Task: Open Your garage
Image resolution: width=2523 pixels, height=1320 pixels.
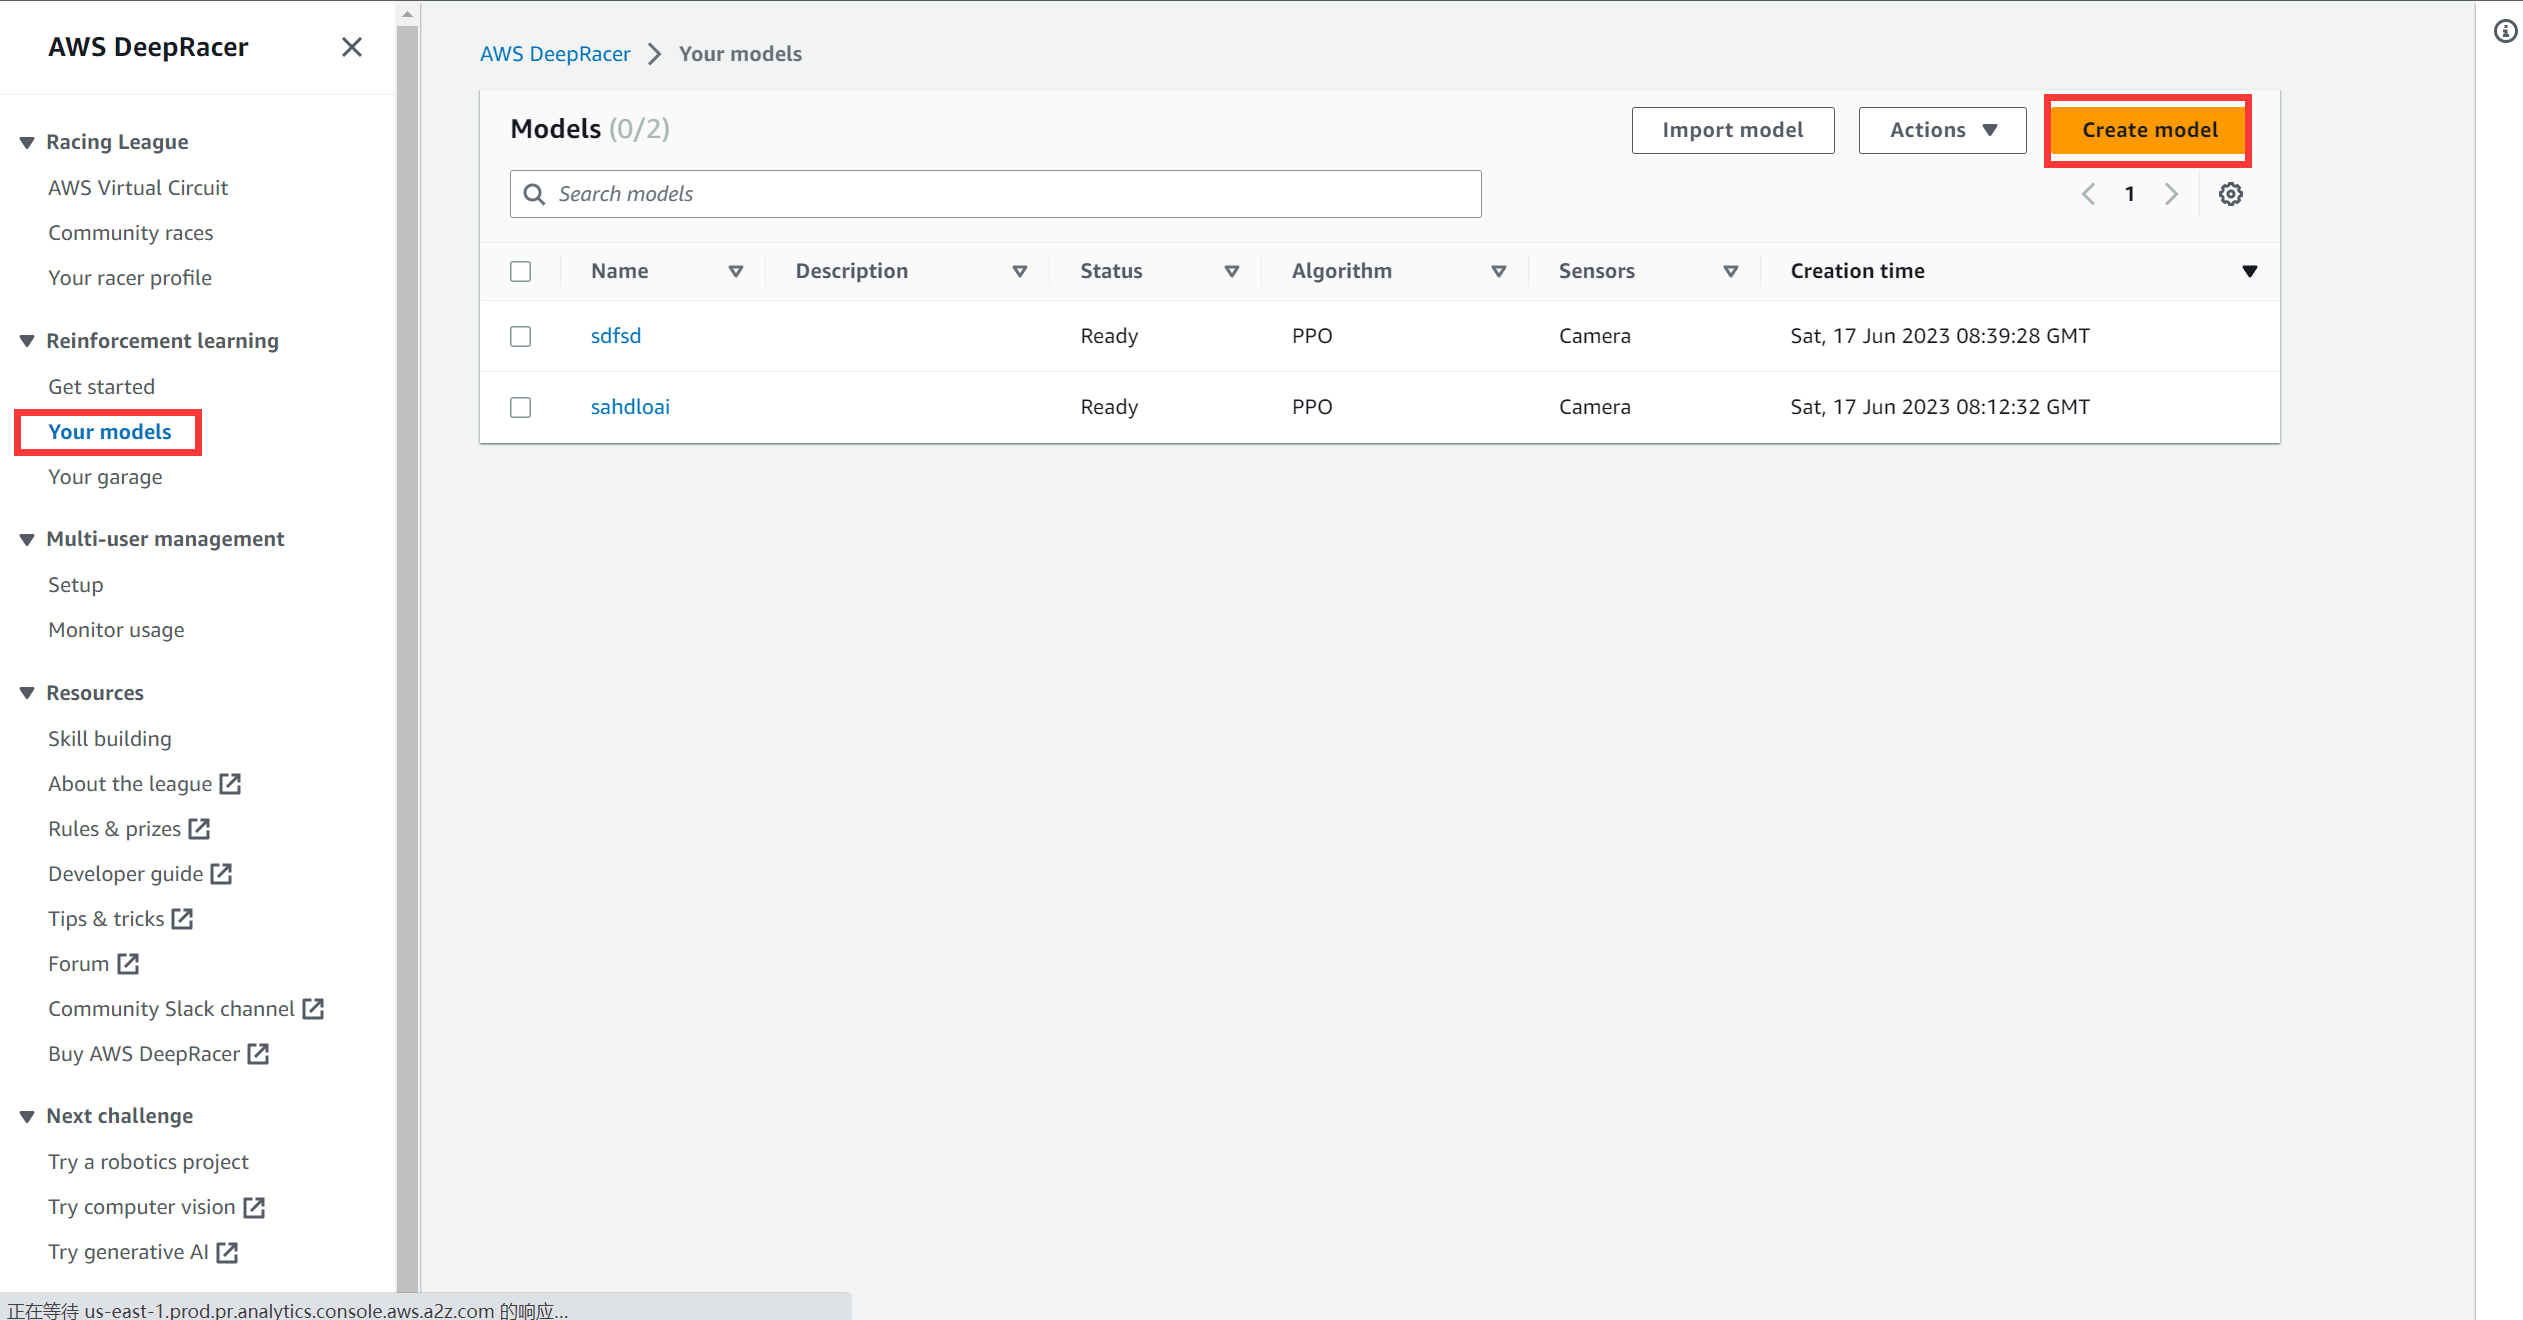Action: (x=105, y=477)
